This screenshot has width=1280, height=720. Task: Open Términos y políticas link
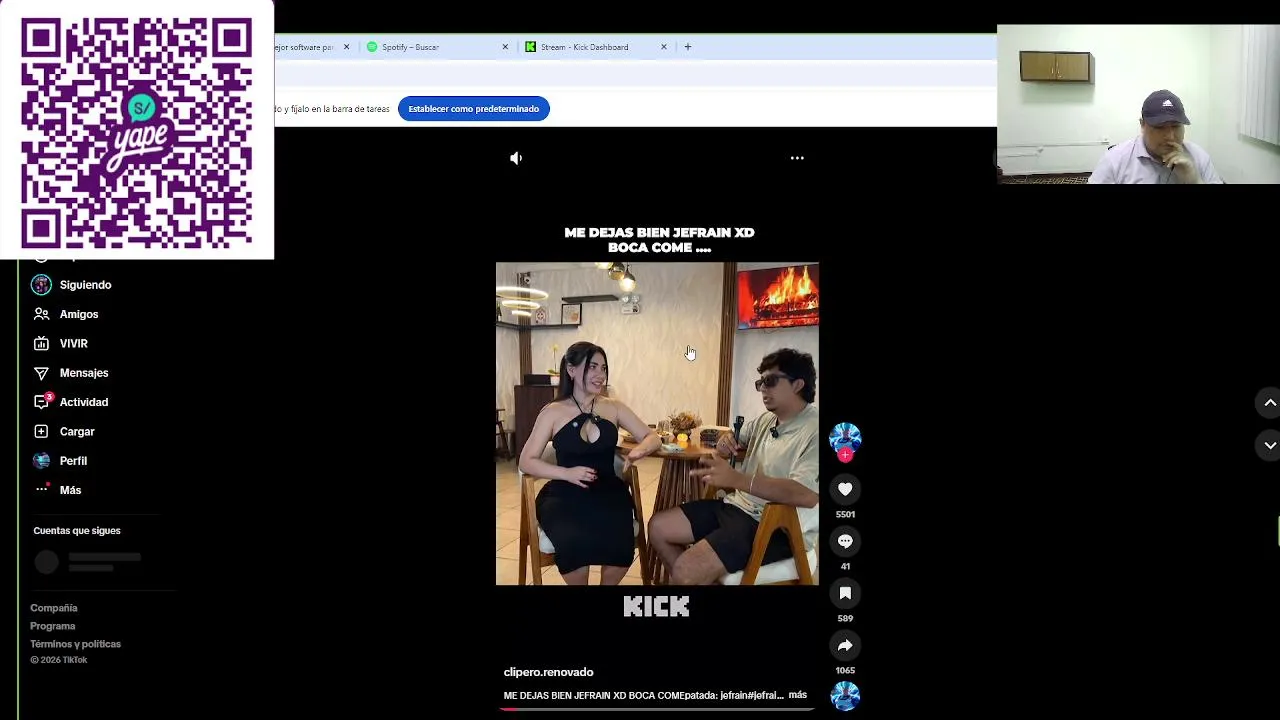75,644
